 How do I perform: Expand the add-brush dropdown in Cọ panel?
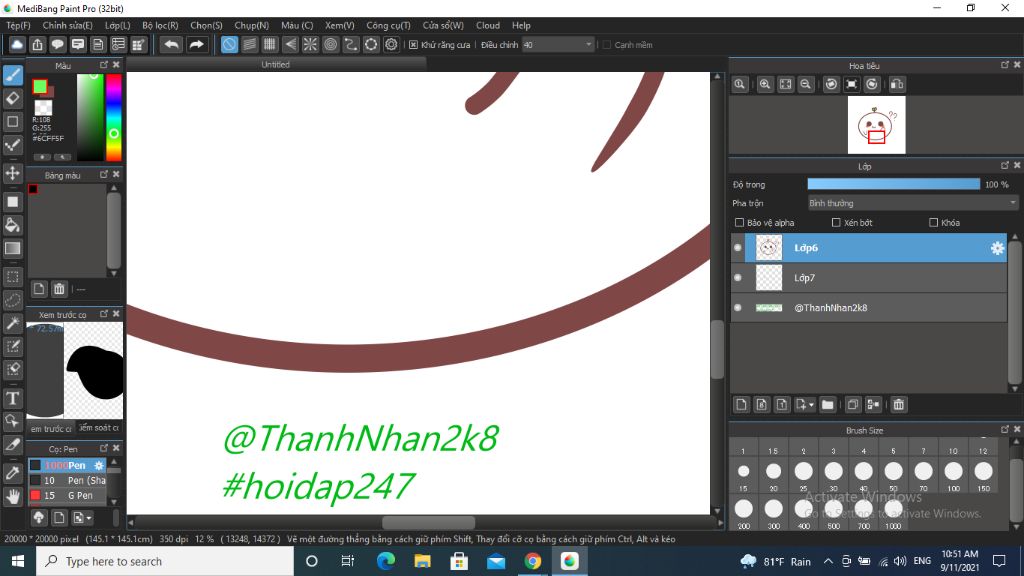[89, 518]
